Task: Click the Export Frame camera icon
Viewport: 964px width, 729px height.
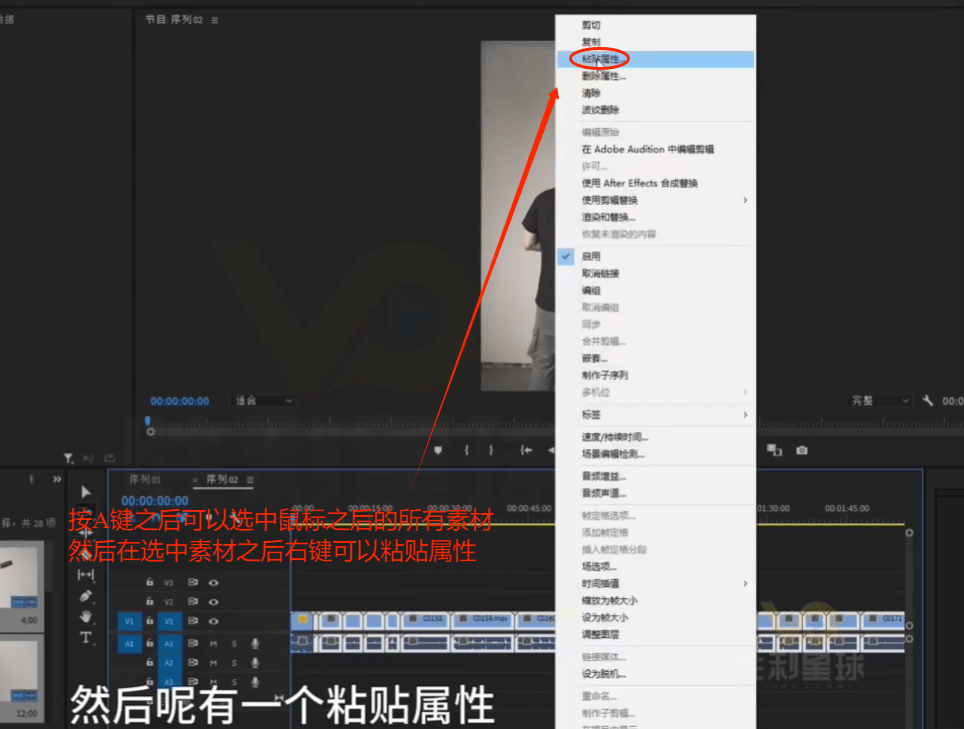Action: [802, 451]
